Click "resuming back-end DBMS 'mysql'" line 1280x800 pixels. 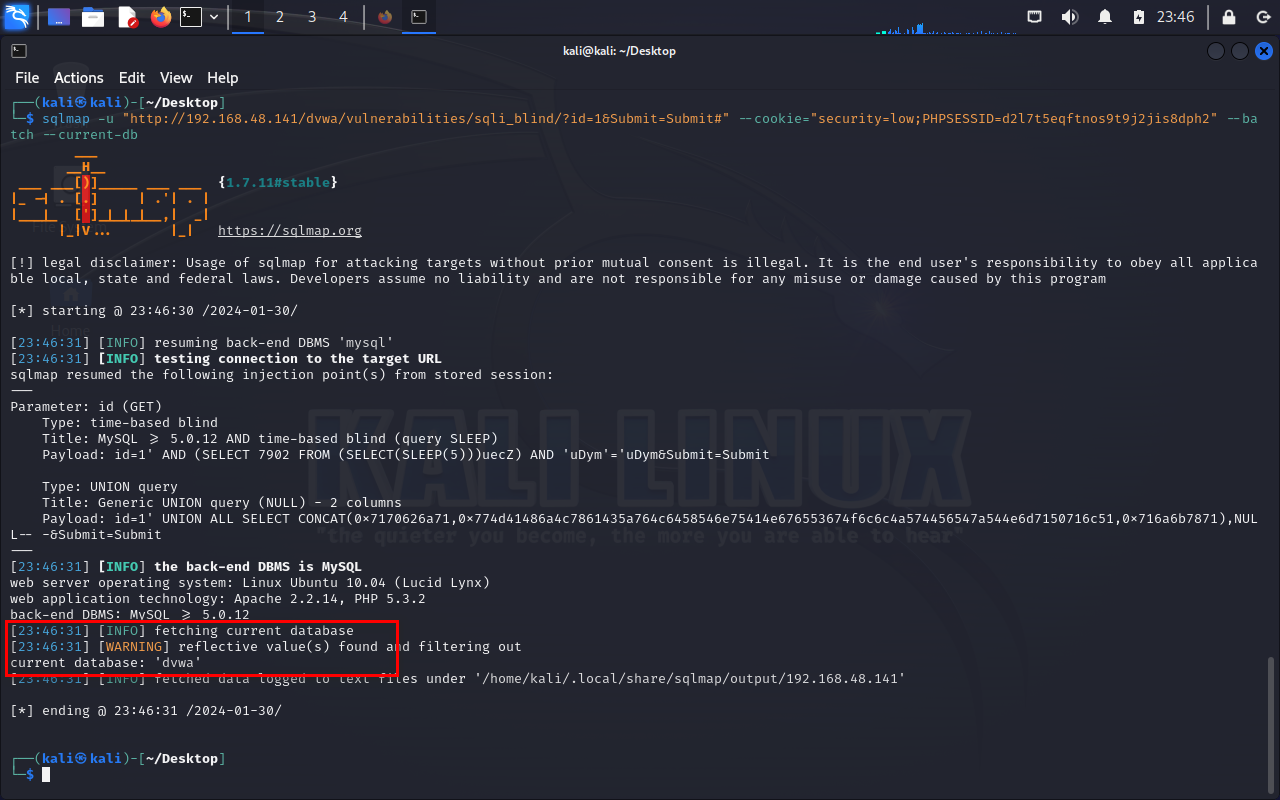202,343
